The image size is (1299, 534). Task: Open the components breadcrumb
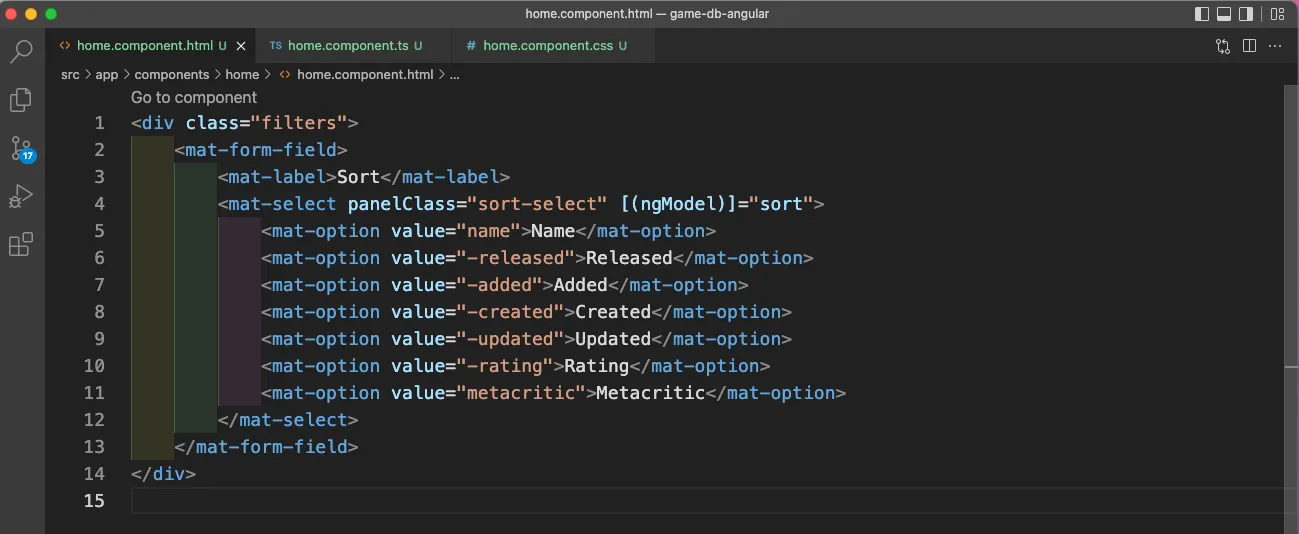[x=172, y=74]
